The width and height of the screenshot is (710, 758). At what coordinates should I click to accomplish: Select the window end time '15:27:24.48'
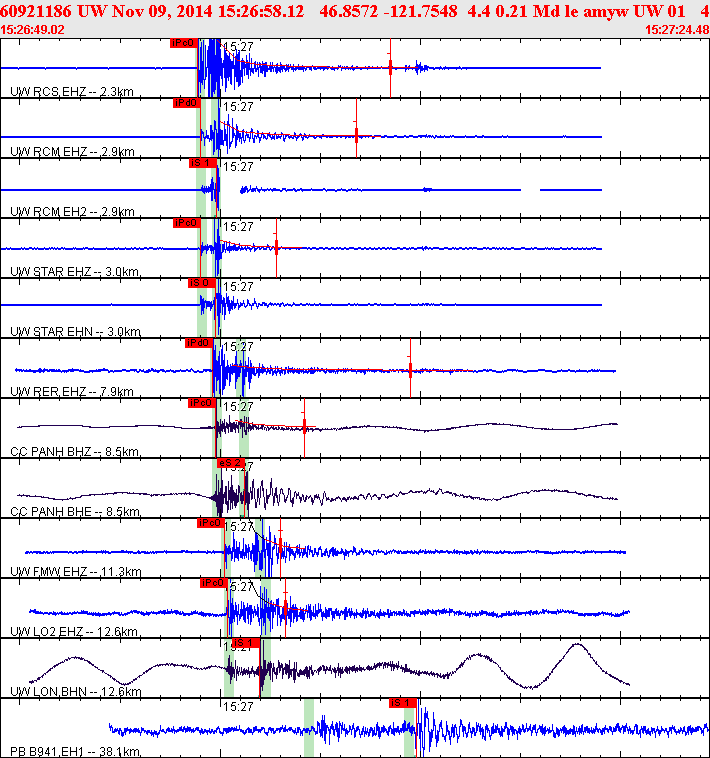[x=677, y=29]
